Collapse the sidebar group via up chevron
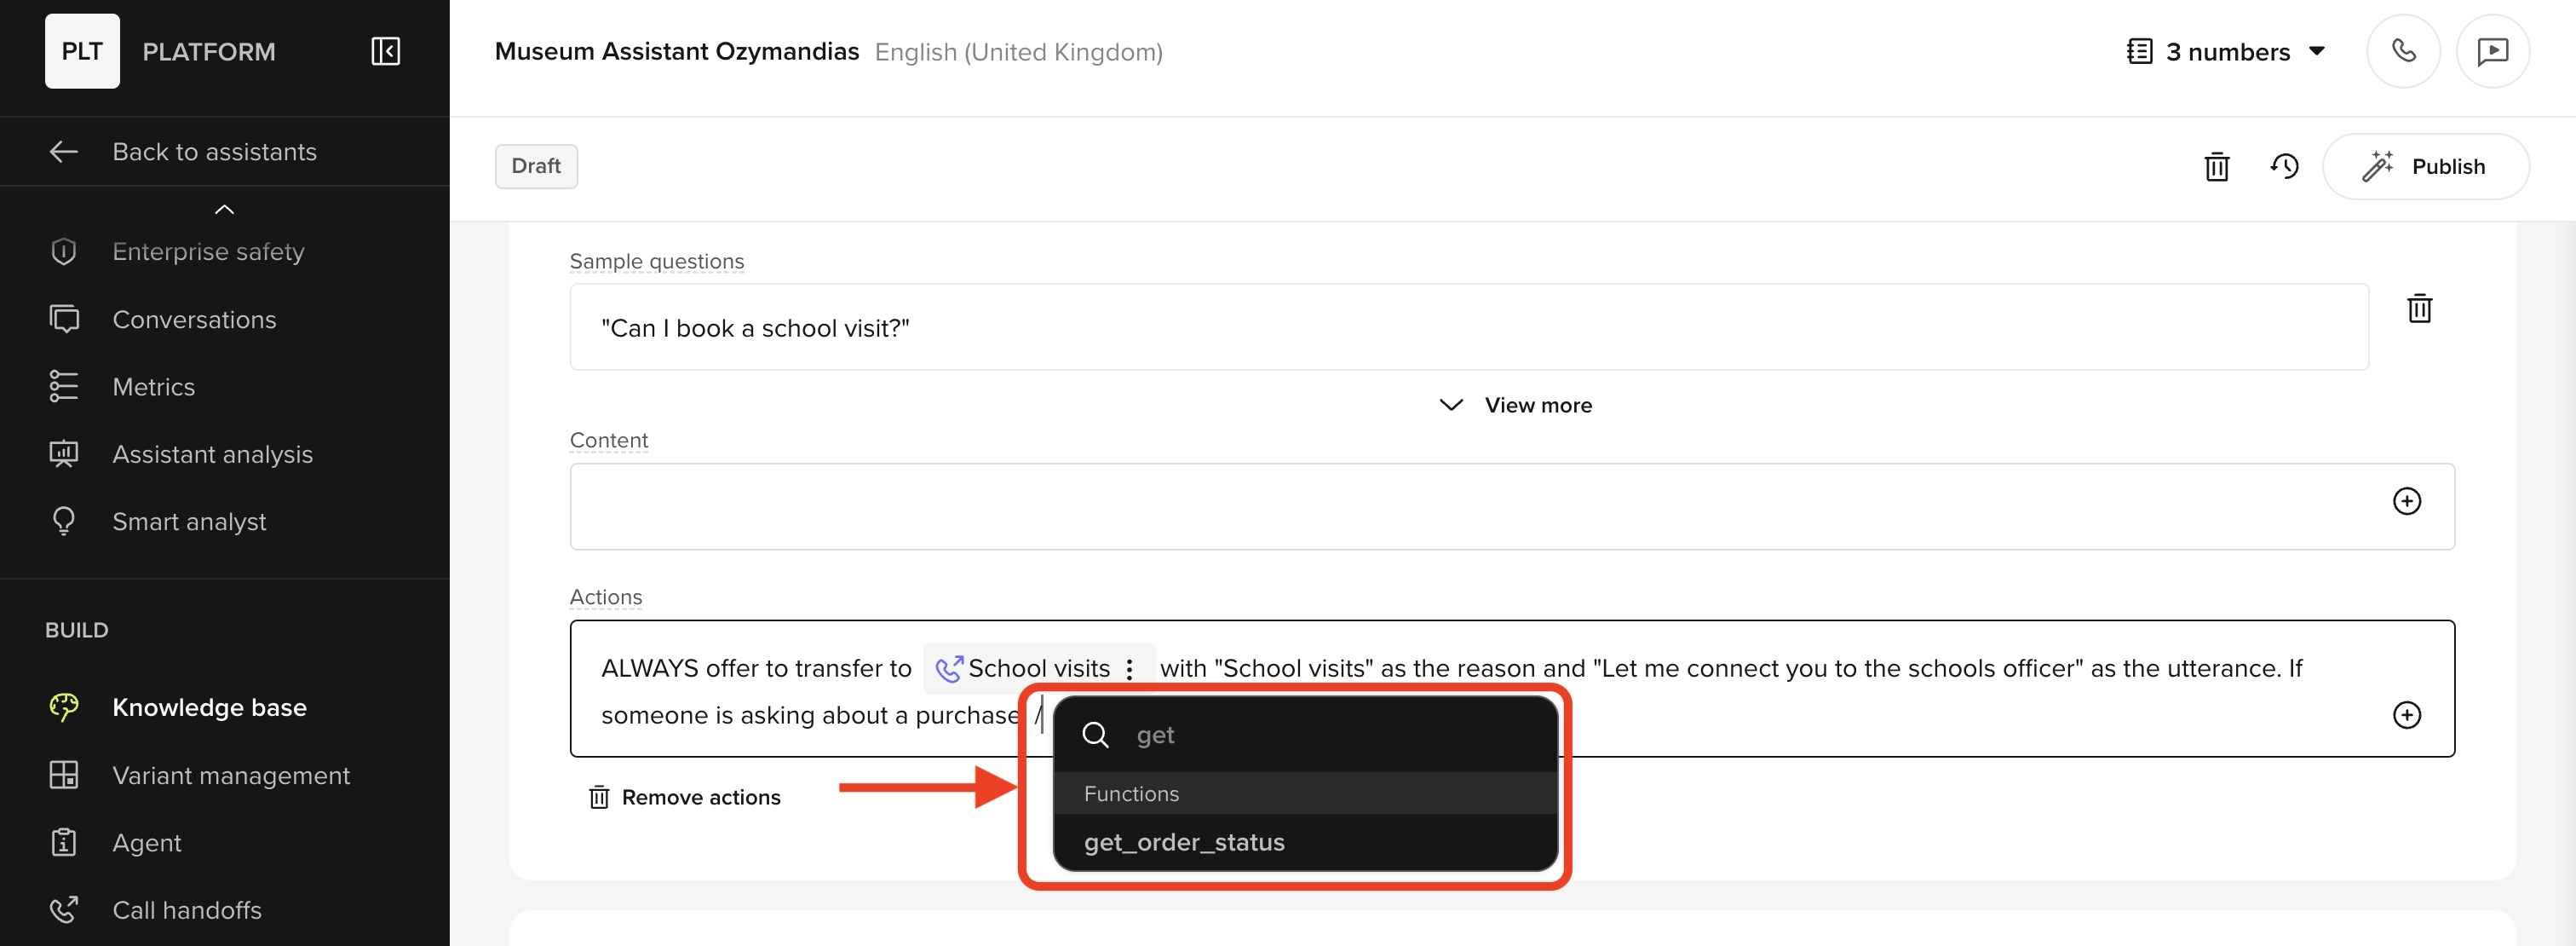The image size is (2576, 946). (x=224, y=209)
